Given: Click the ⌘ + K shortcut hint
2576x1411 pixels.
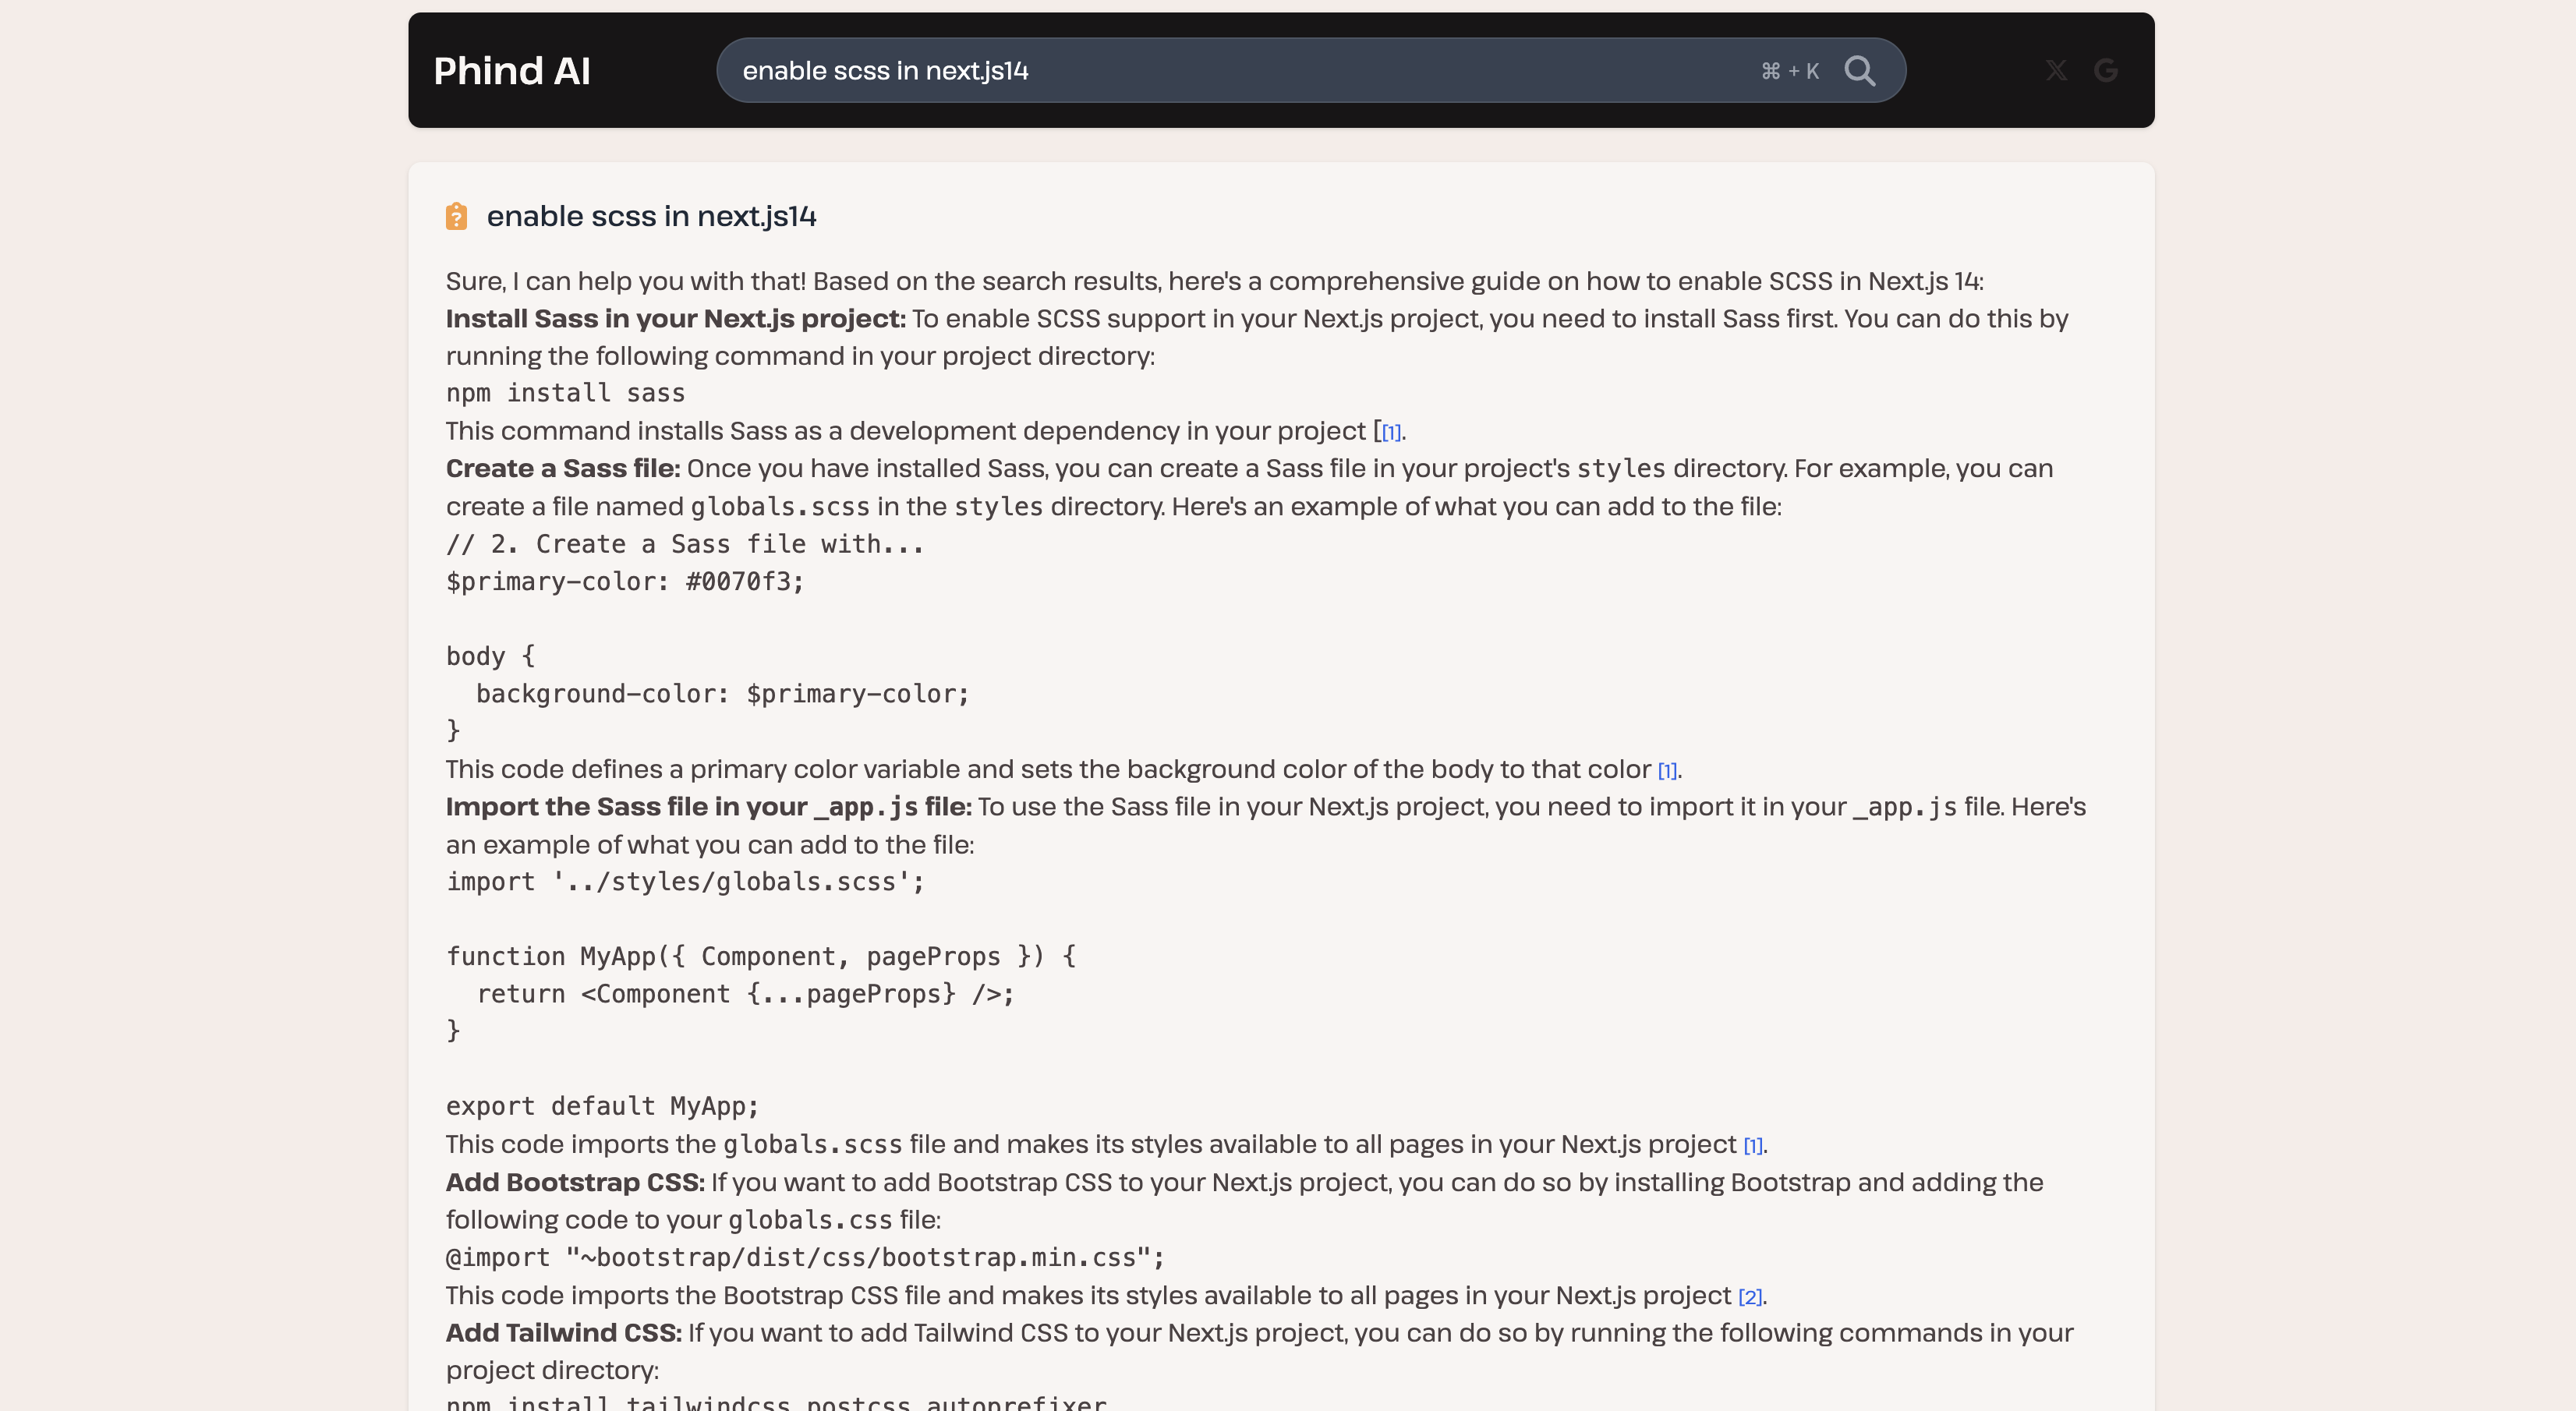Looking at the screenshot, I should tap(1790, 71).
